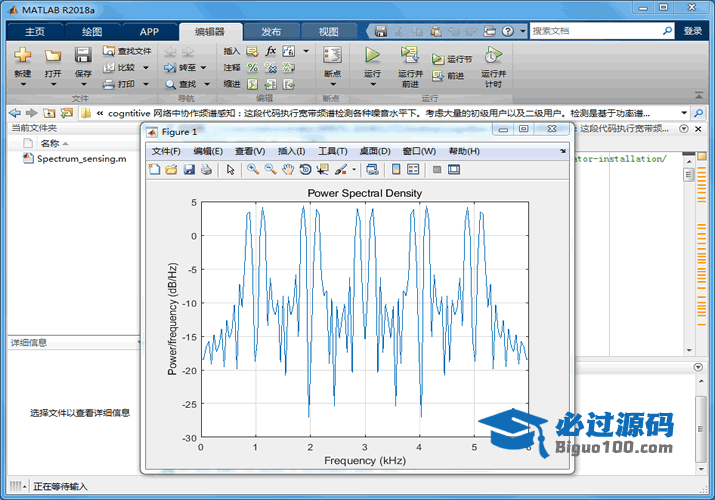The height and width of the screenshot is (500, 715).
Task: Switch to the APP tab
Action: click(149, 31)
